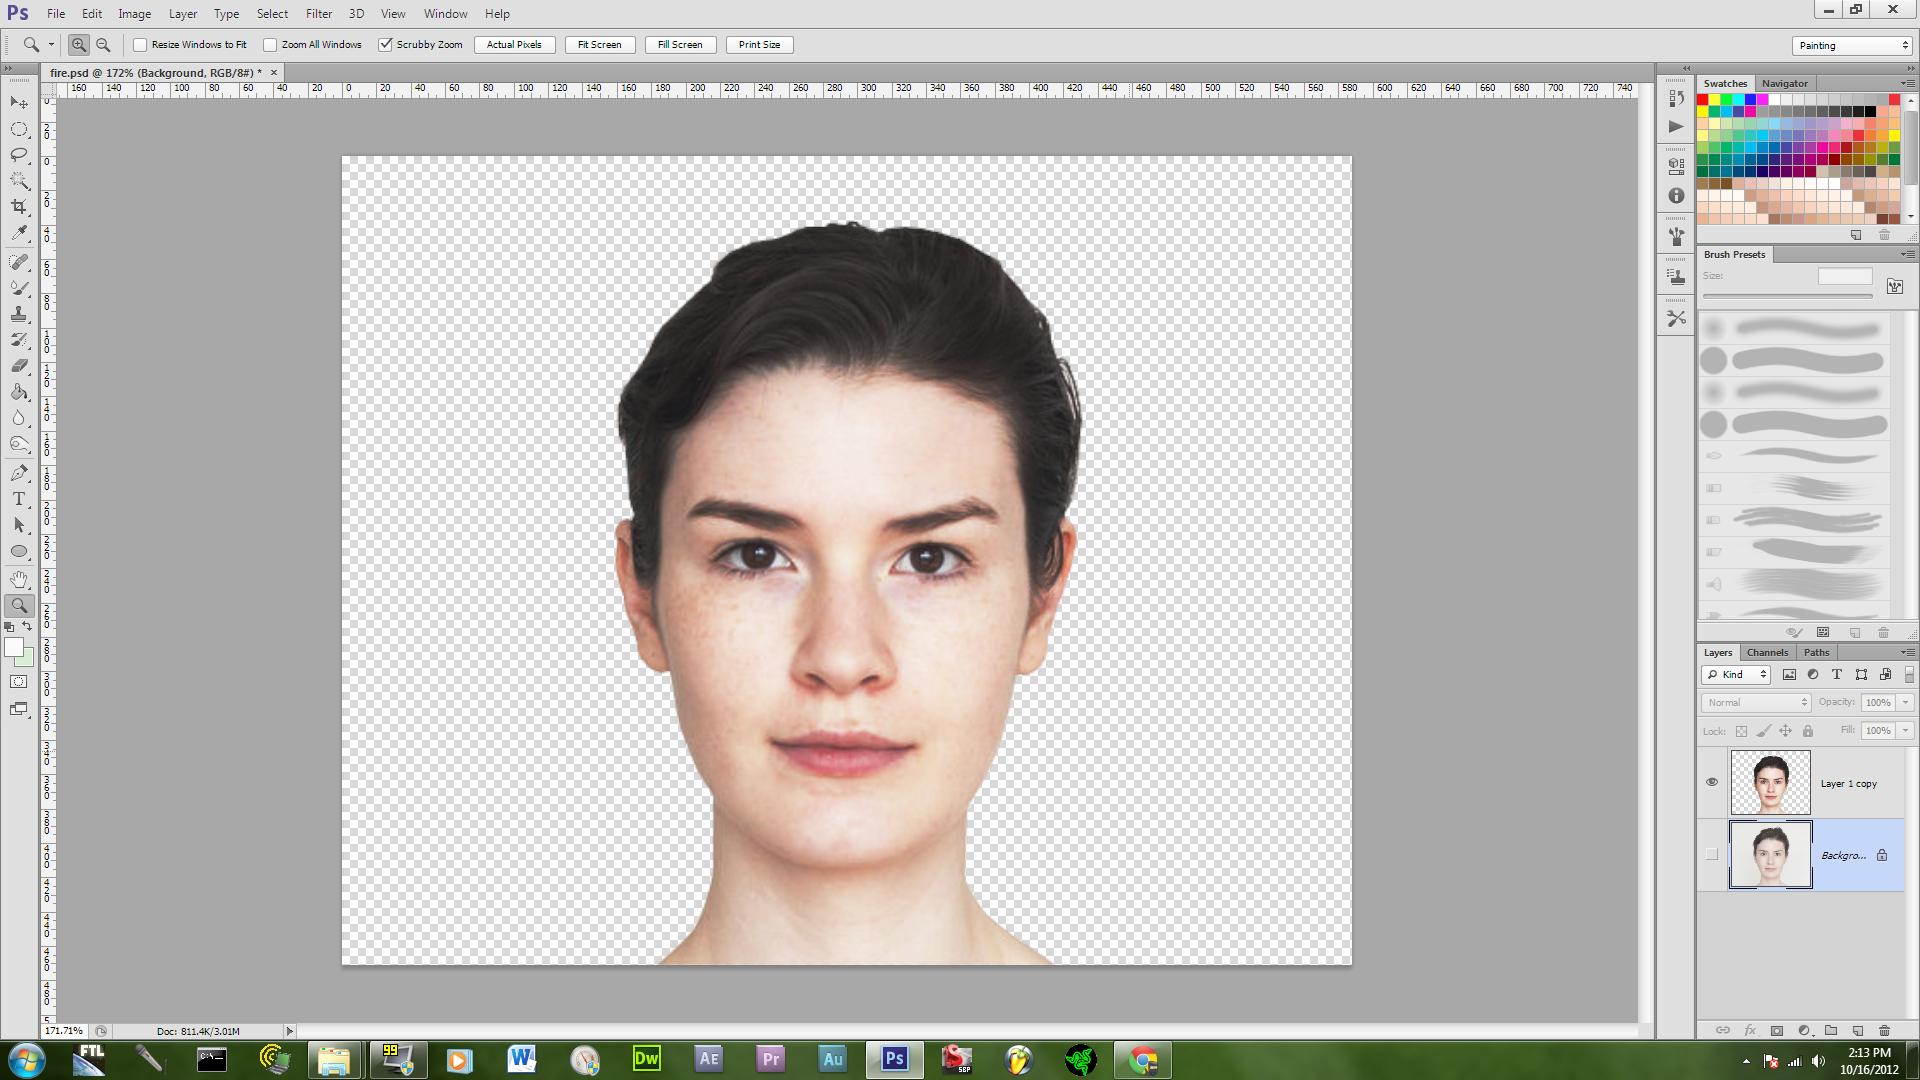Select the Layer 1 copy thumbnail
The image size is (1920, 1080).
tap(1770, 783)
